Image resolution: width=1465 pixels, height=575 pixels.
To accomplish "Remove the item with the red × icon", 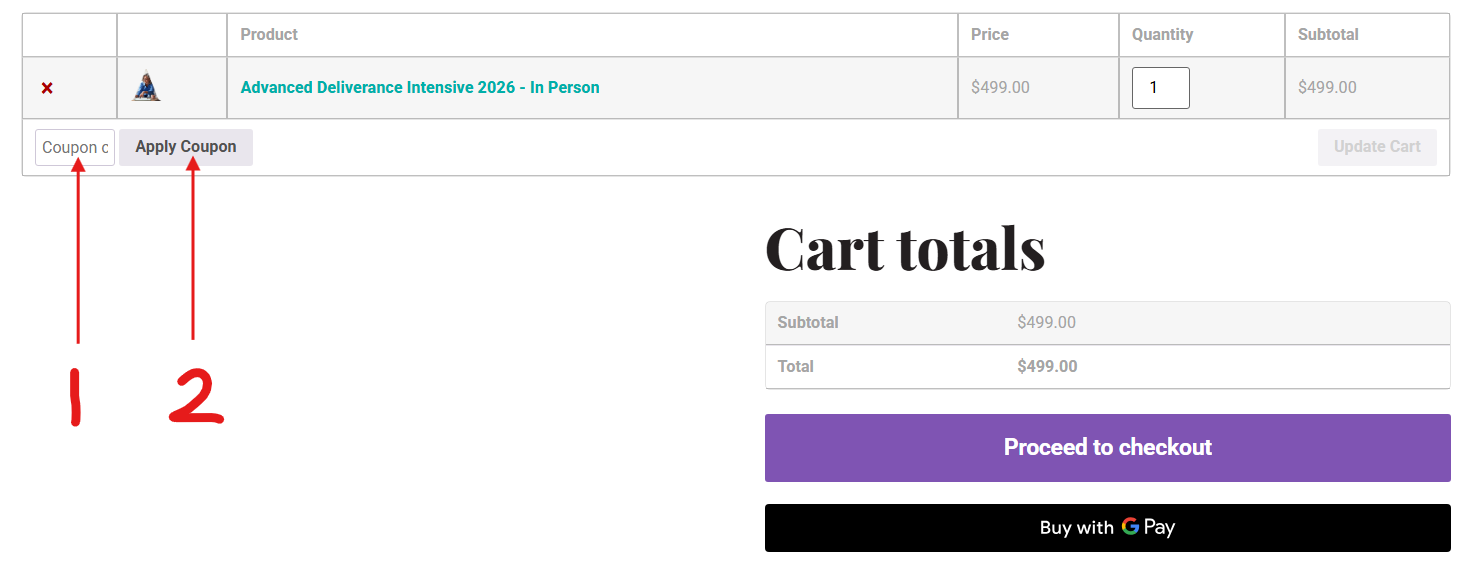I will [x=47, y=88].
